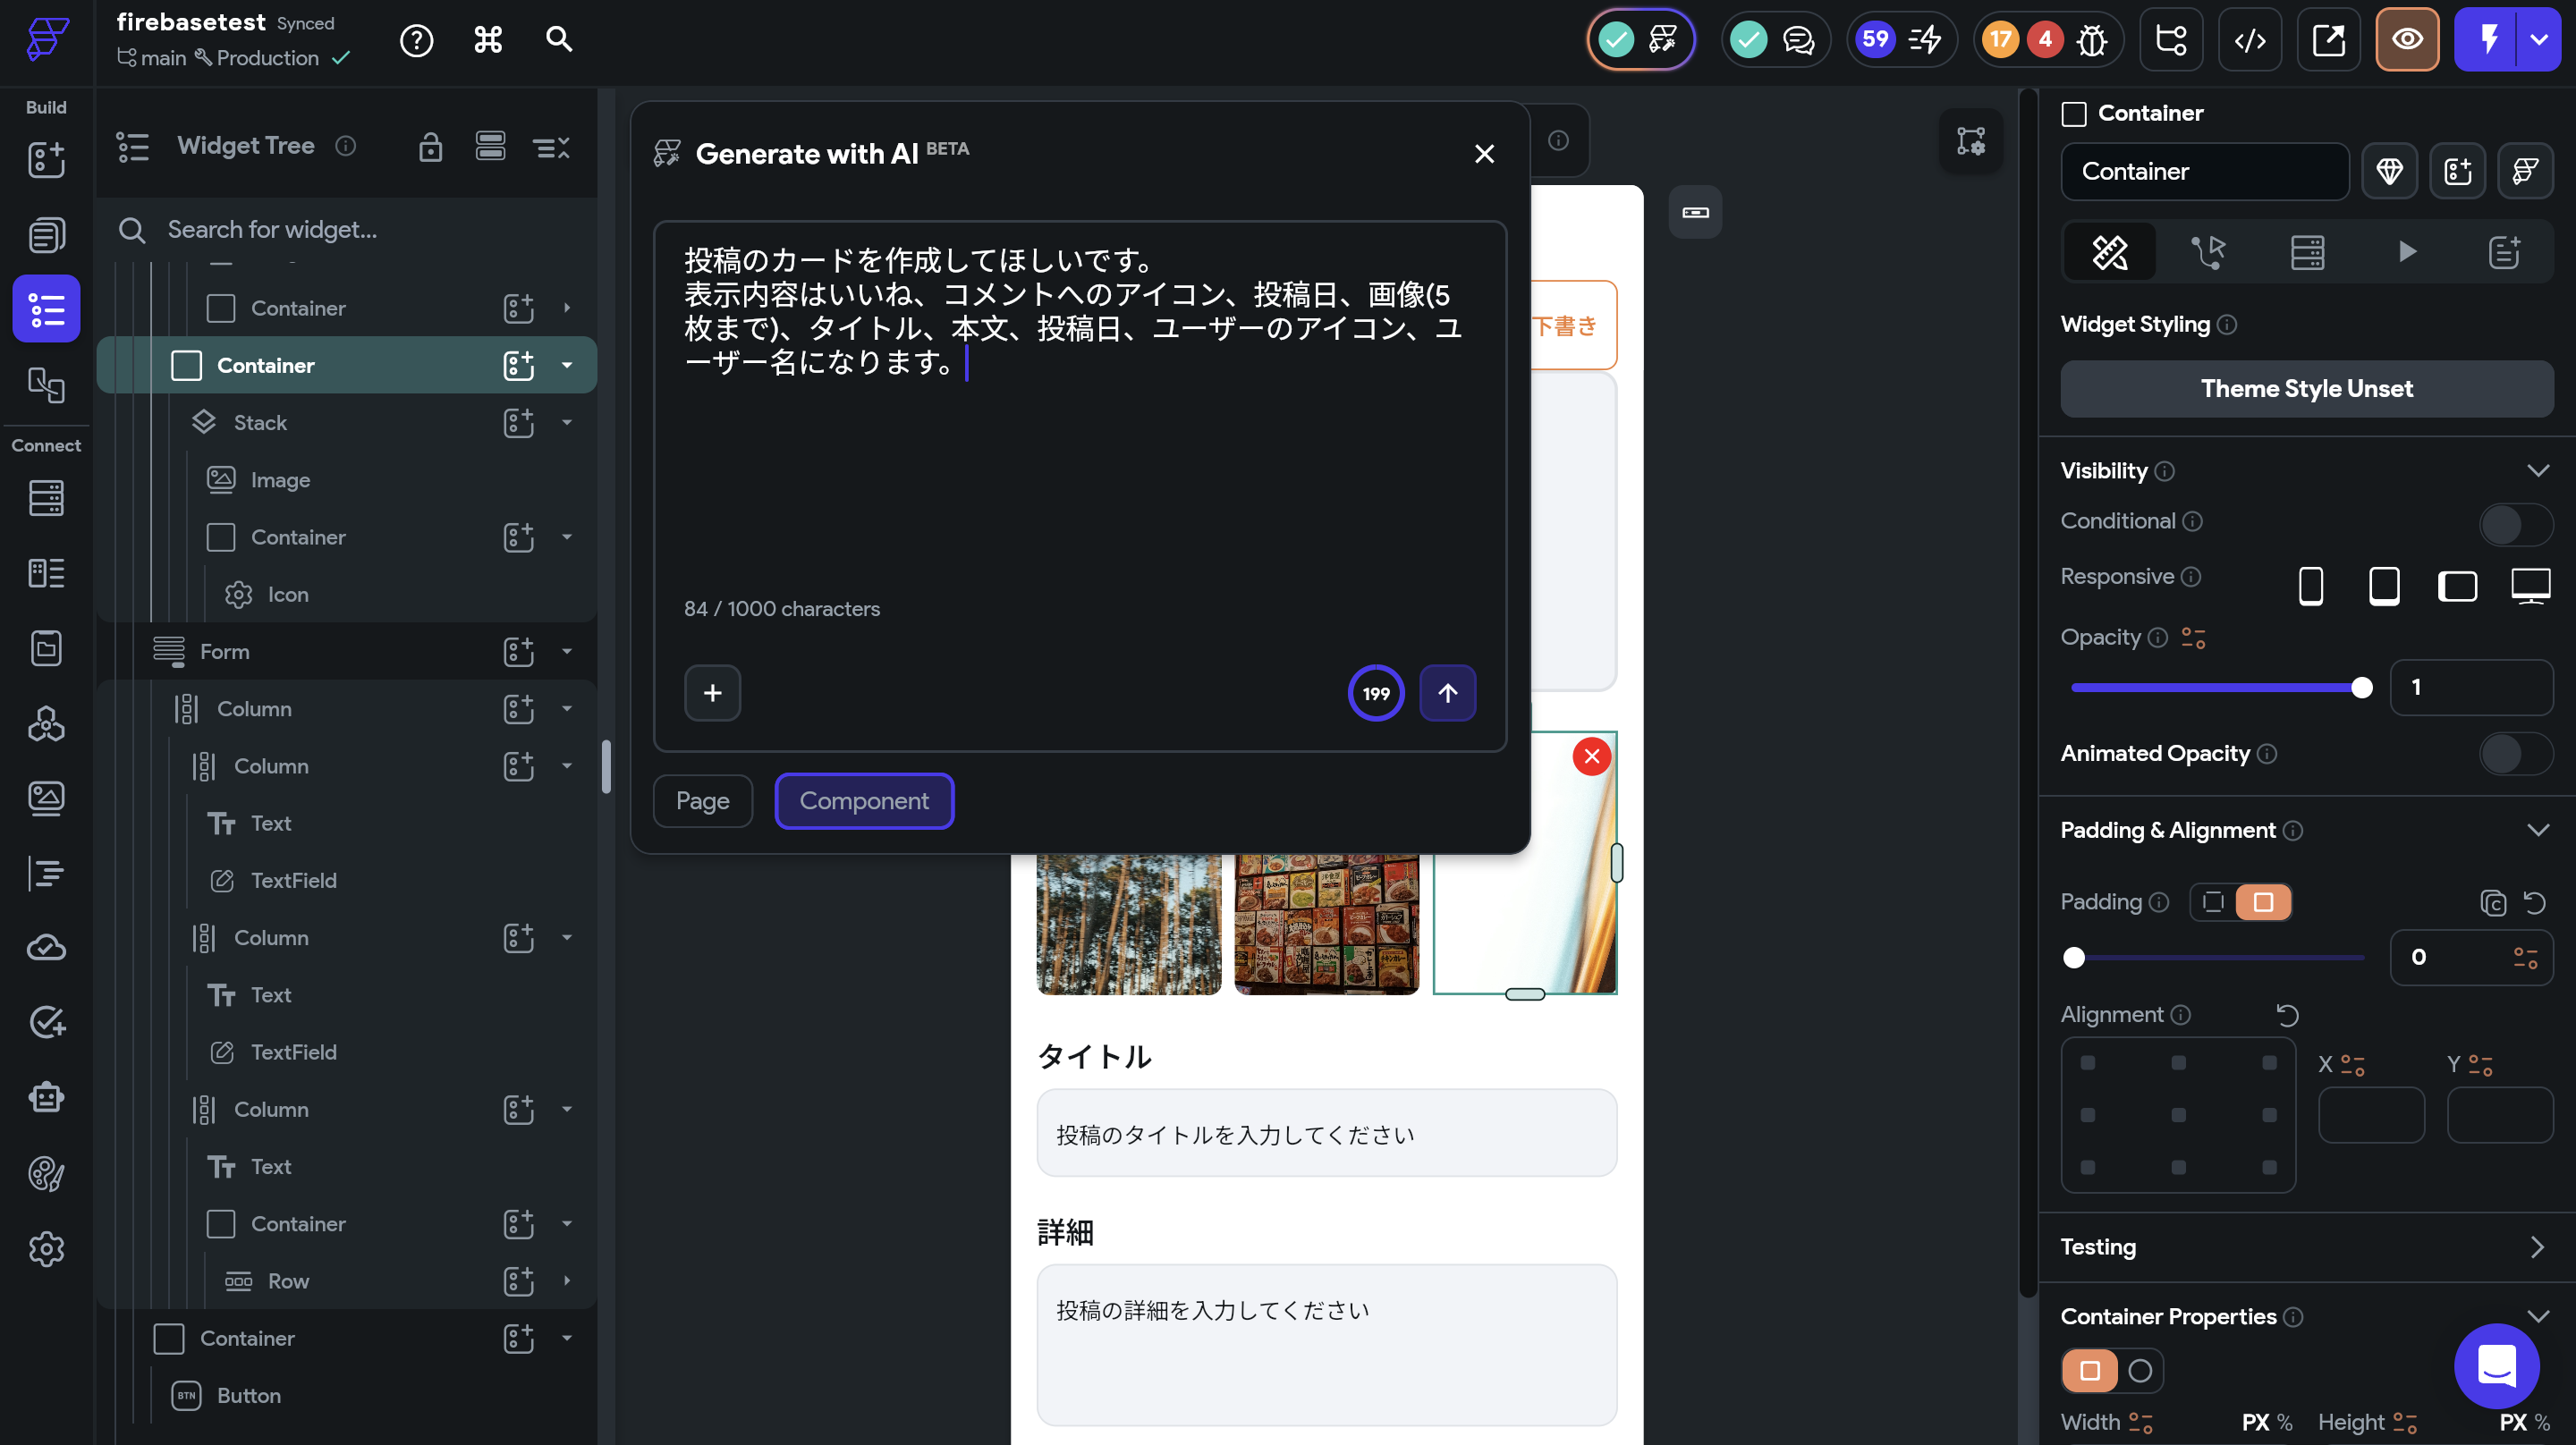
Task: Open keyboard shortcuts panel
Action: [487, 40]
